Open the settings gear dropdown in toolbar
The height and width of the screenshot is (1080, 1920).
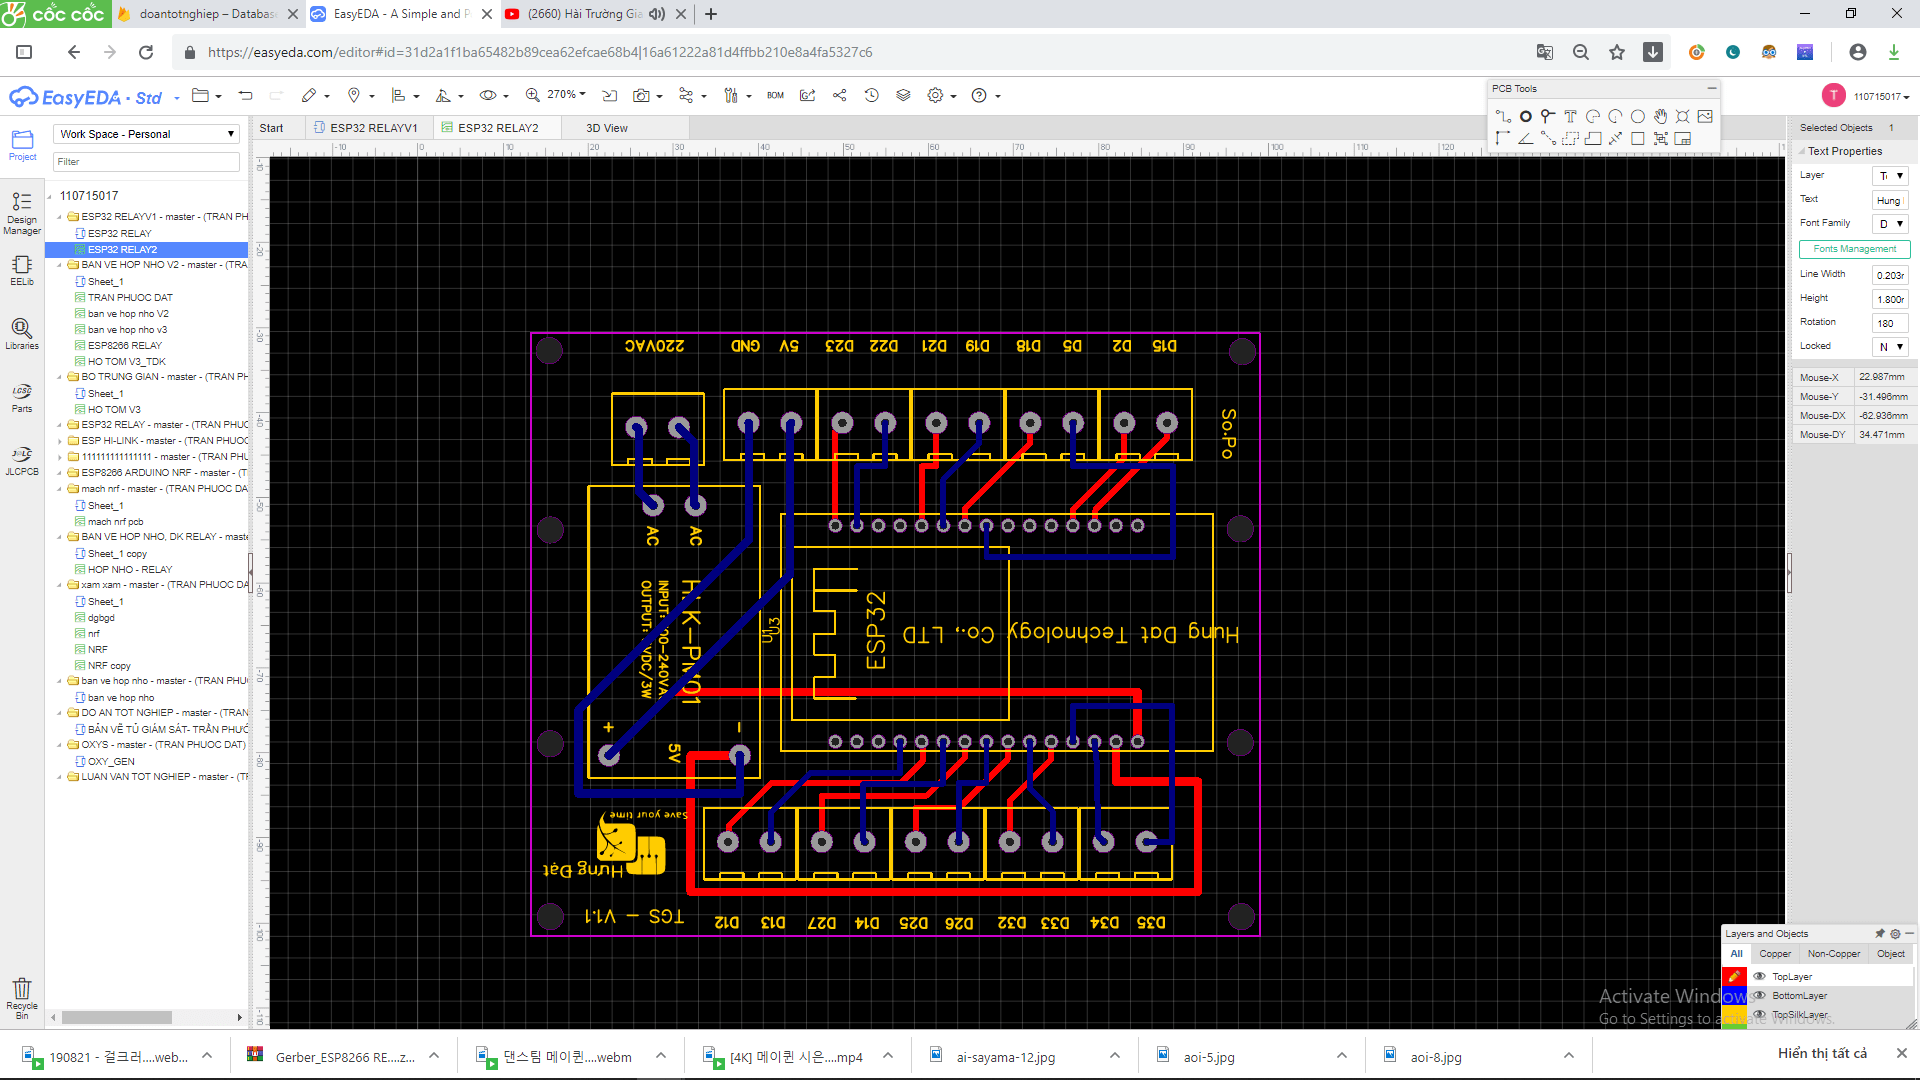tap(941, 96)
